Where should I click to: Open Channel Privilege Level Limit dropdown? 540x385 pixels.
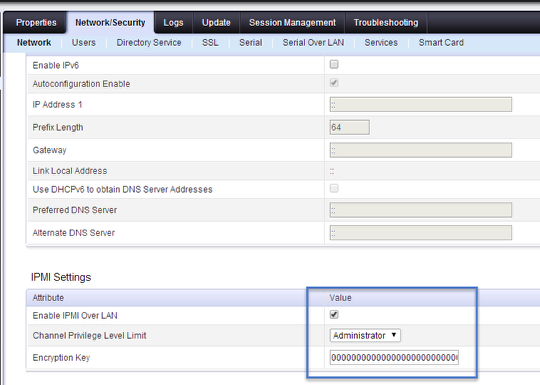coord(365,335)
